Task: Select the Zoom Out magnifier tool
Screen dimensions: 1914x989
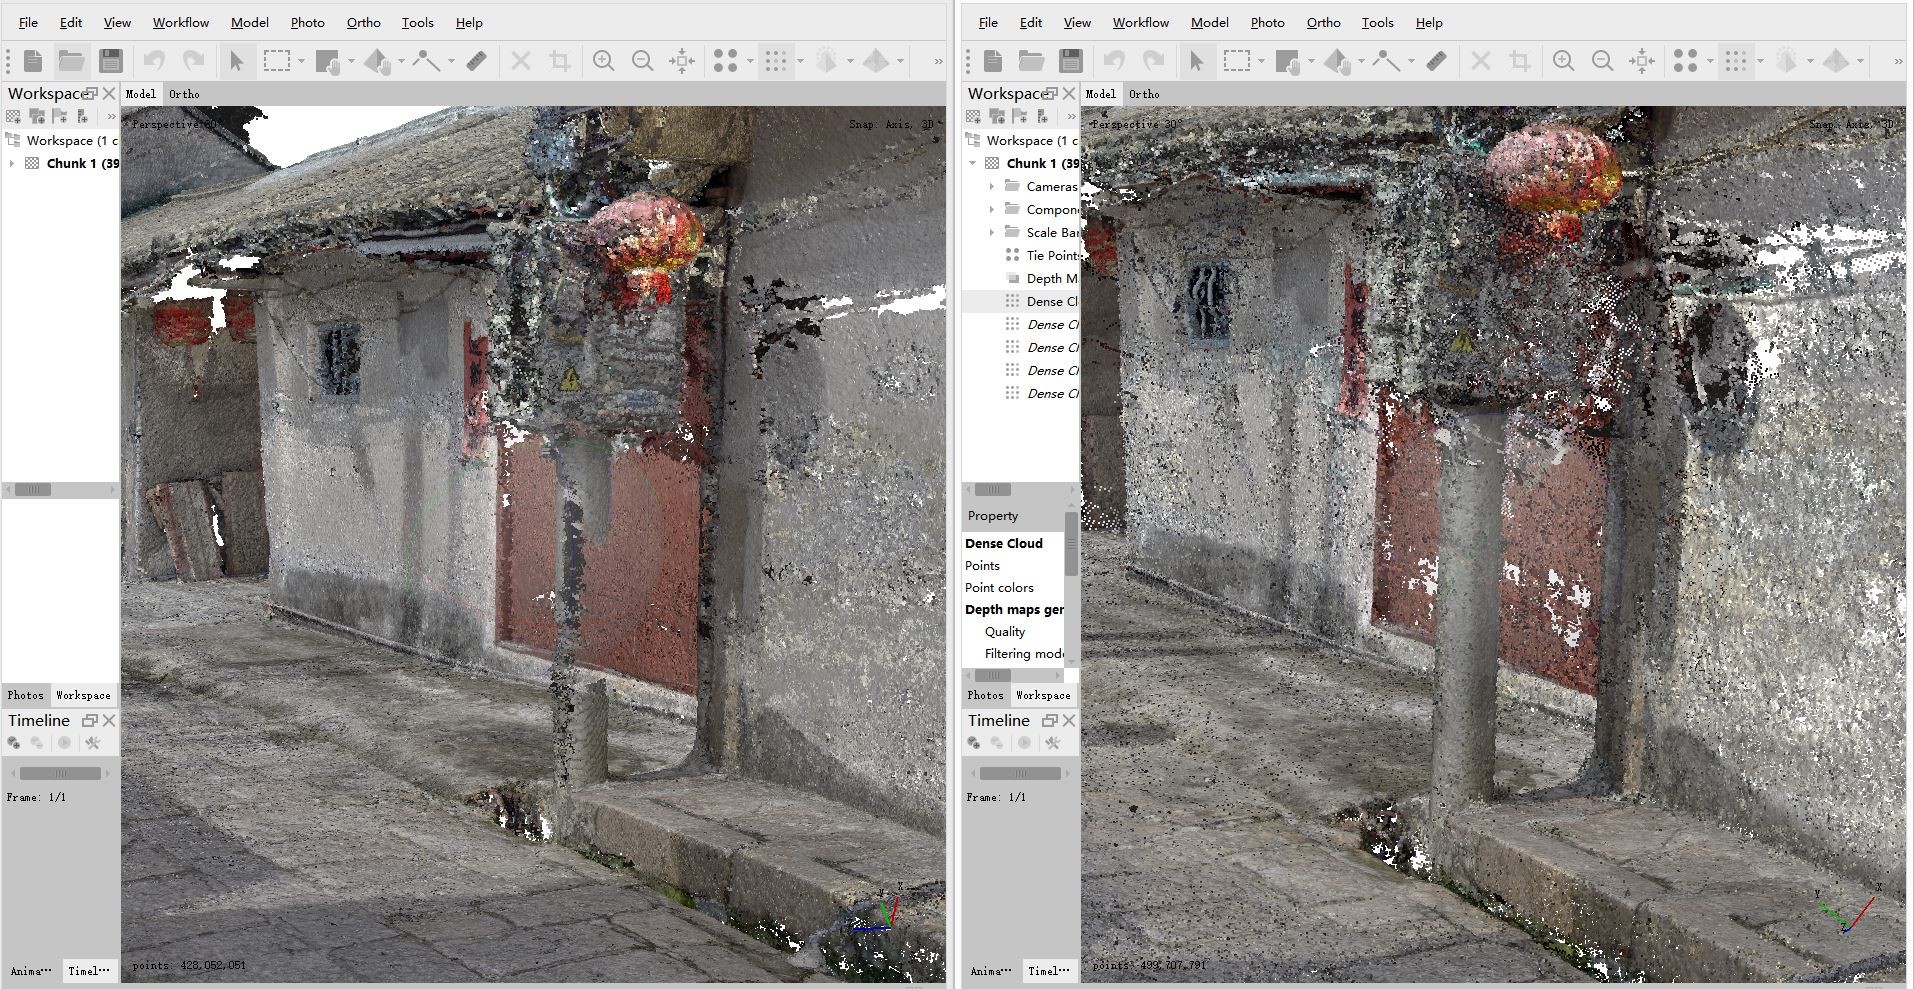Action: click(x=643, y=60)
